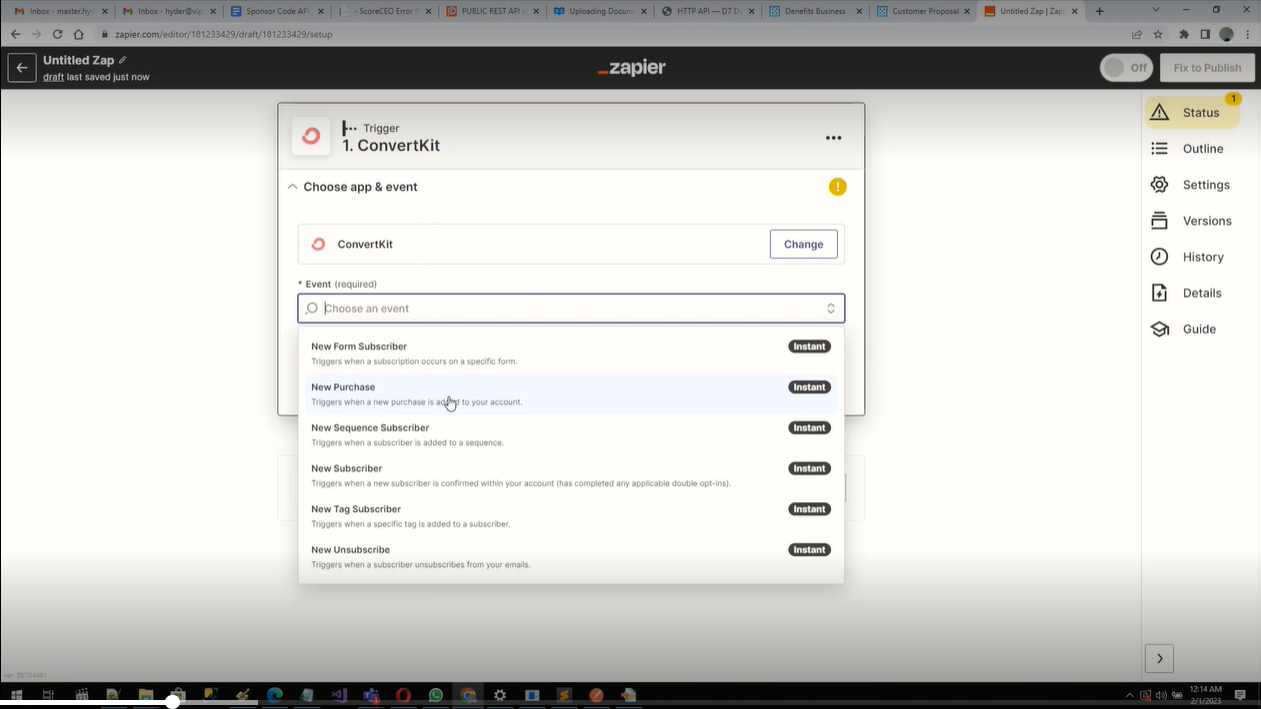Toggle the Zap On/Off switch
Image resolution: width=1261 pixels, height=709 pixels.
pyautogui.click(x=1127, y=68)
